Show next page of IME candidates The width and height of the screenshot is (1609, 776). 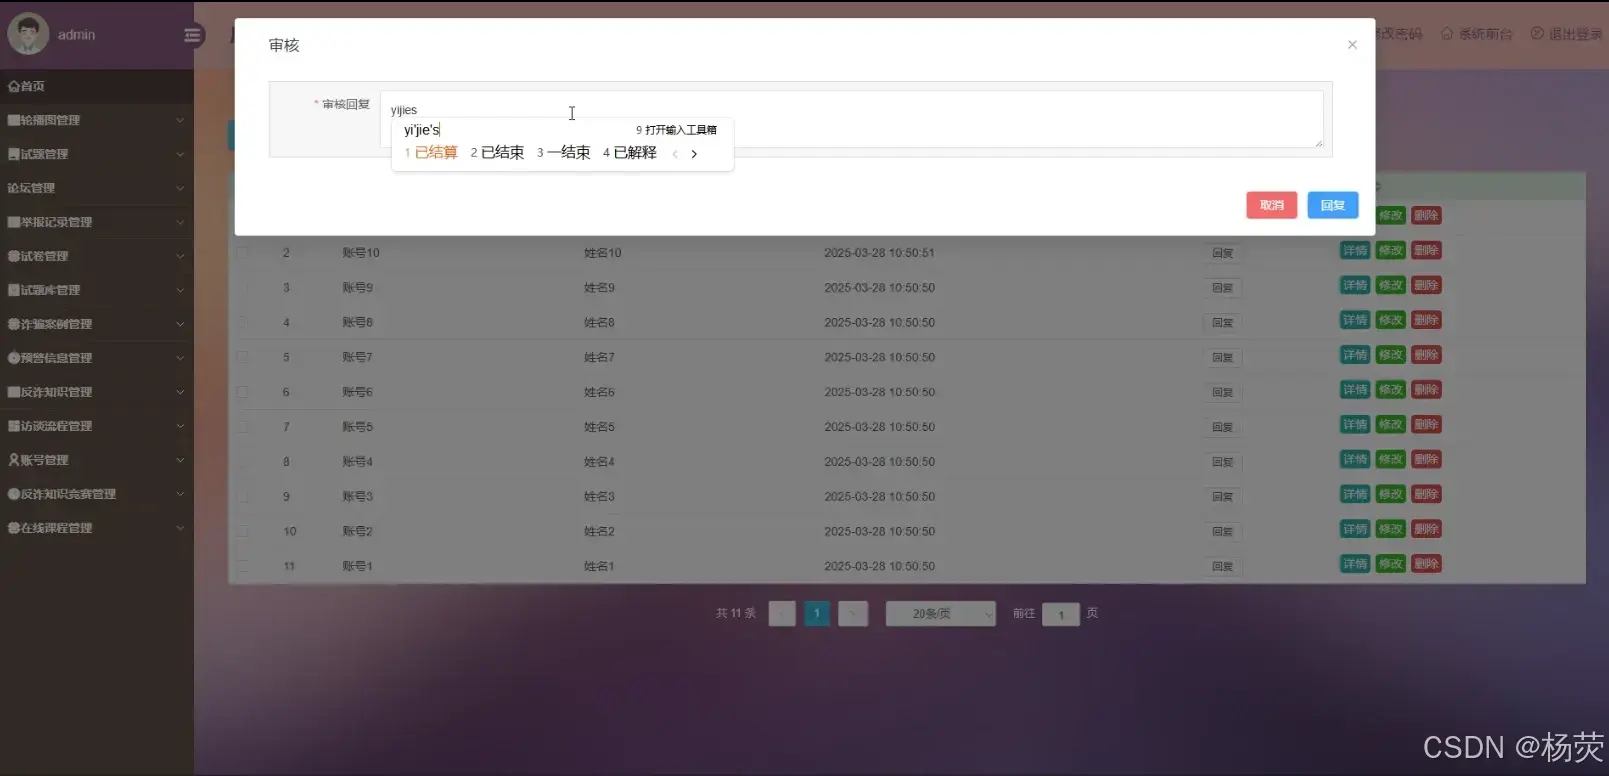tap(694, 153)
